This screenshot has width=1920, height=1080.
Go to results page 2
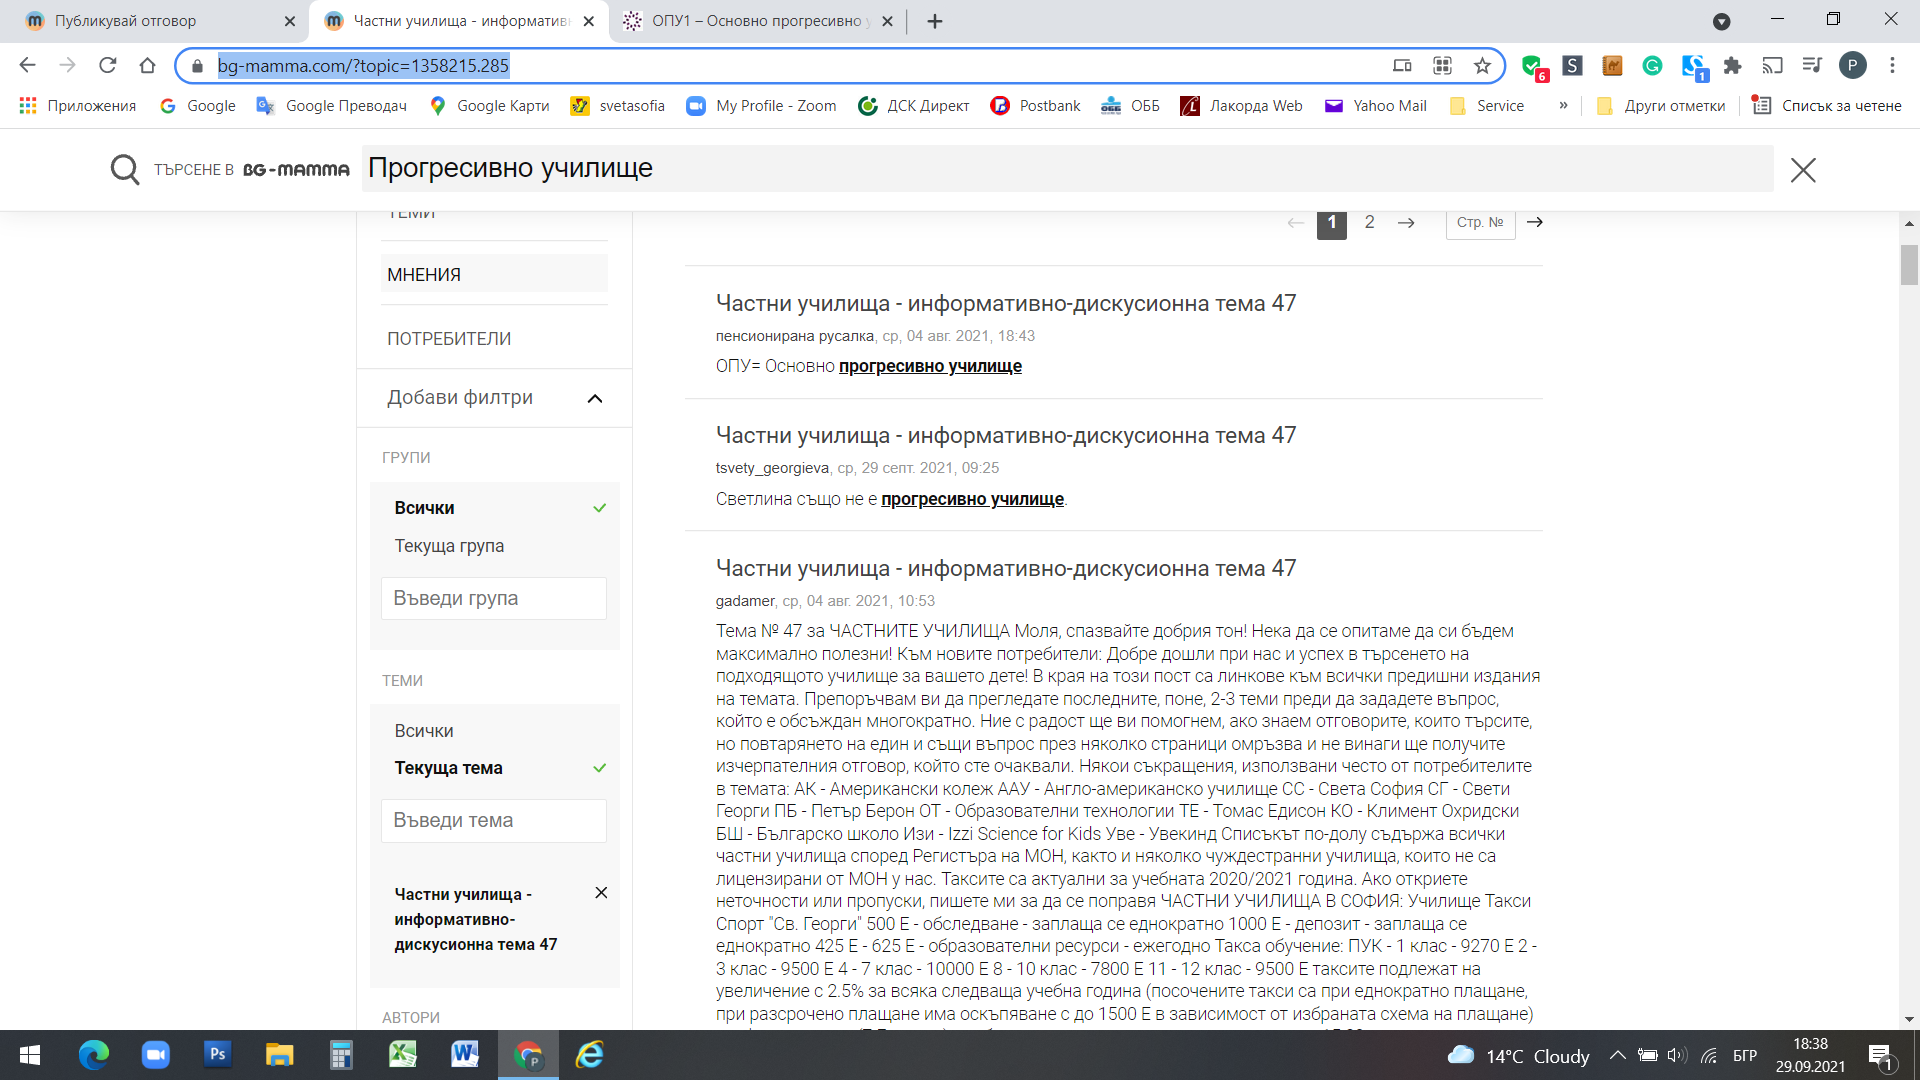pyautogui.click(x=1369, y=222)
